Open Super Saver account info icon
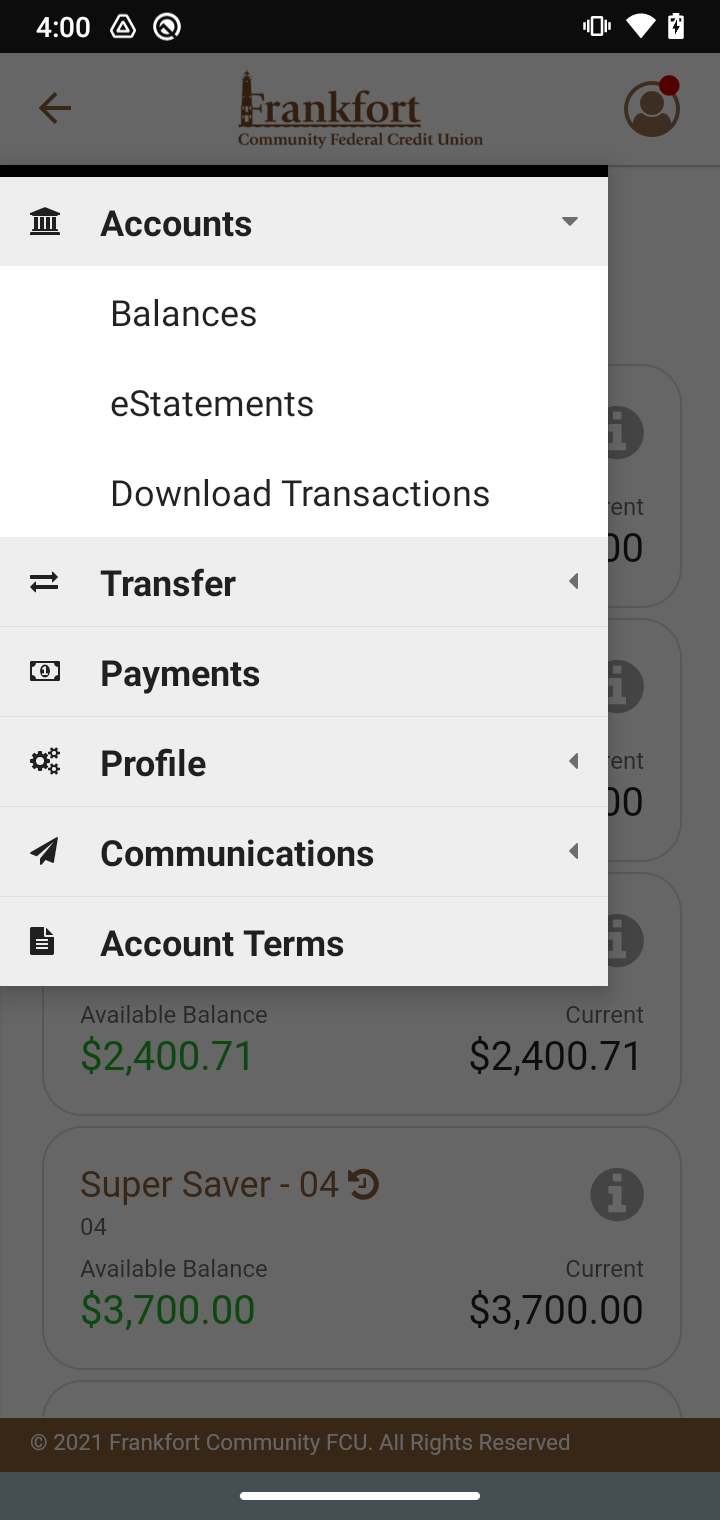The image size is (720, 1520). [617, 1194]
